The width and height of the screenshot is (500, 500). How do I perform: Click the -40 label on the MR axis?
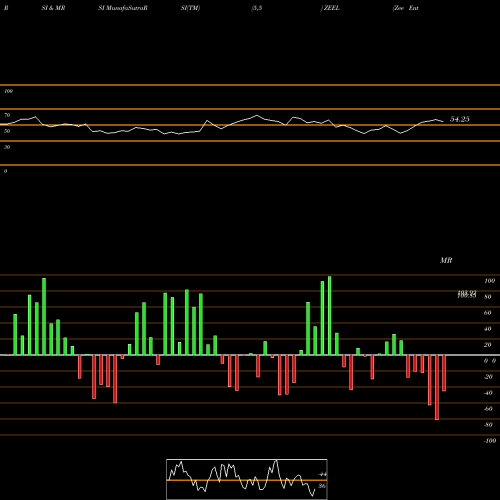[x=488, y=393]
